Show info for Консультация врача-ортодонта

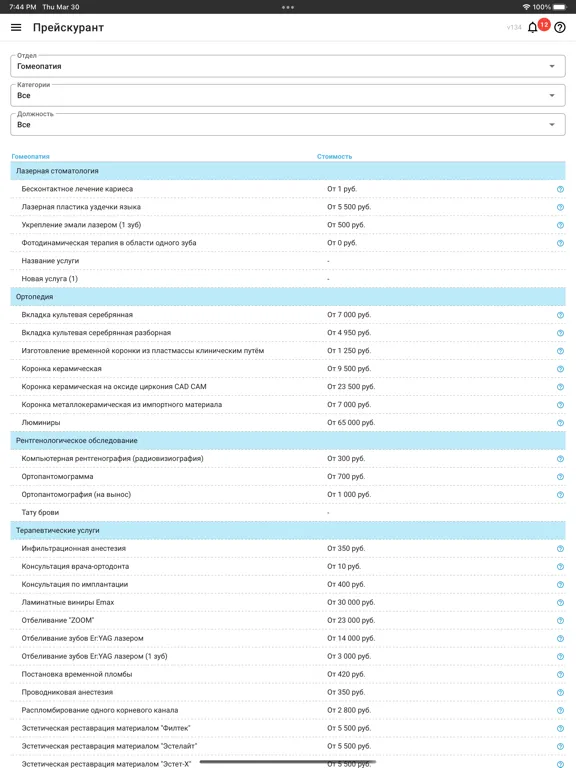click(x=560, y=567)
